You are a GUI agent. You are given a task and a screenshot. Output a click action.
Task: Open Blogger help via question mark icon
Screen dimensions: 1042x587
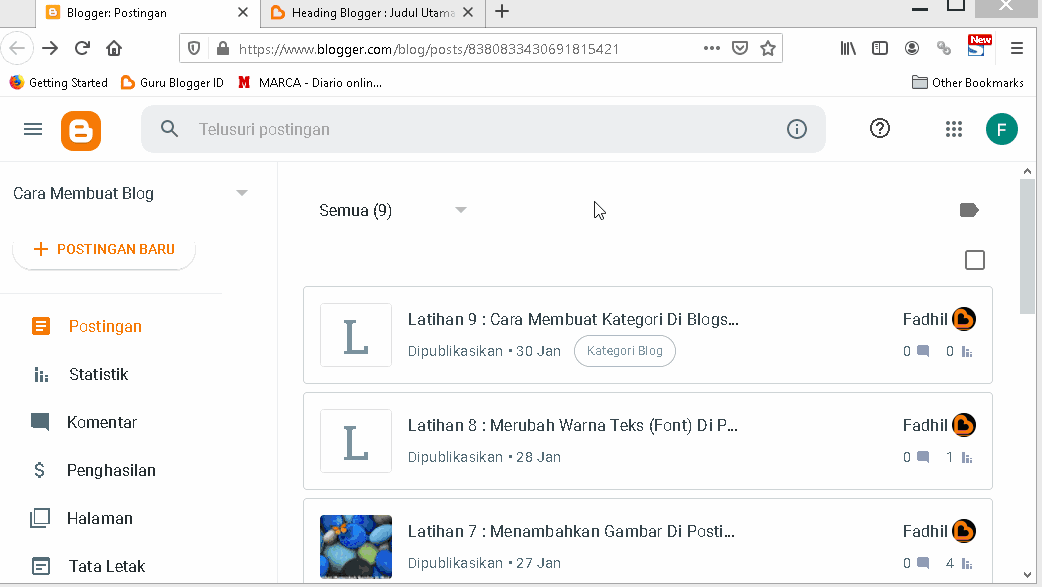point(879,129)
